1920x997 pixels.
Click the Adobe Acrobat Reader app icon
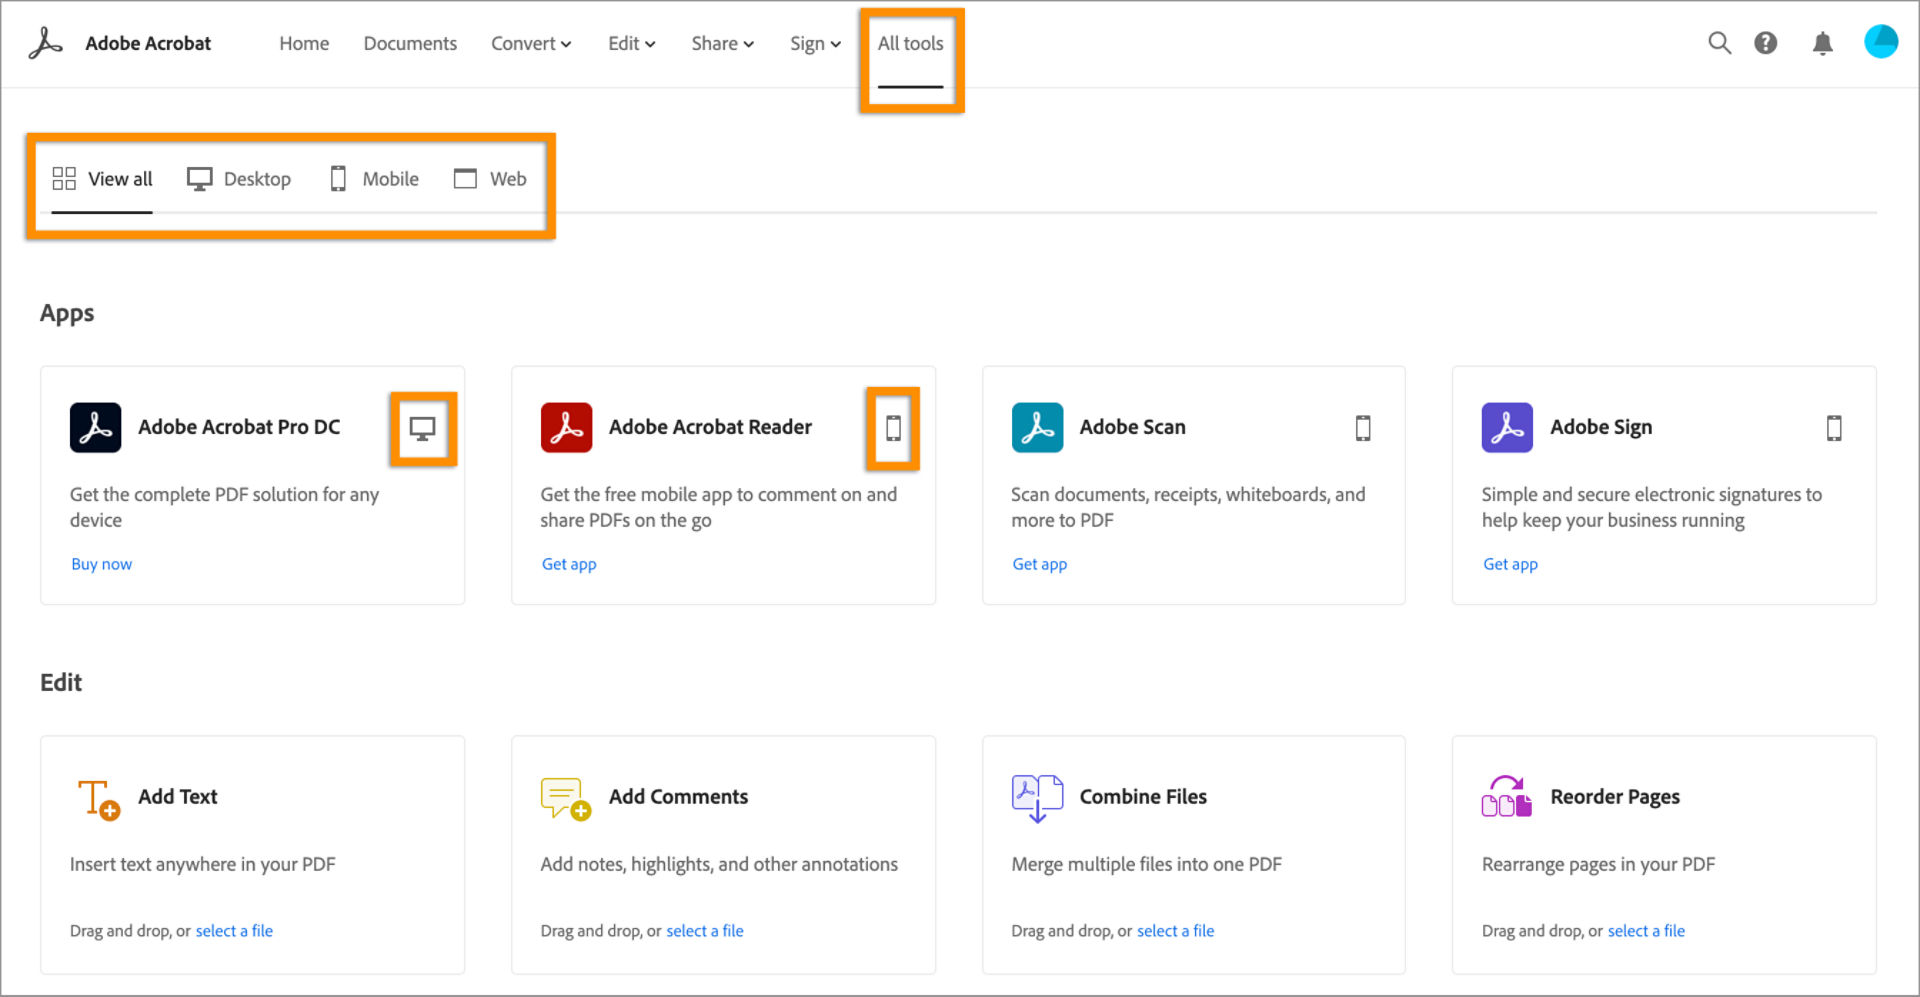coord(566,427)
